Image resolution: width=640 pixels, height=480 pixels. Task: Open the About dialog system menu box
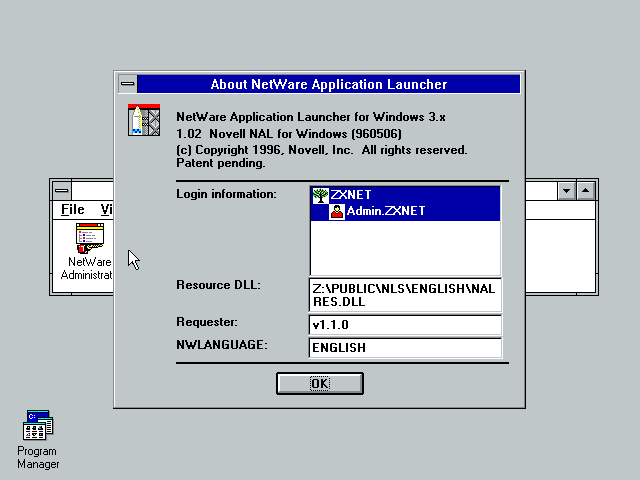pyautogui.click(x=128, y=84)
